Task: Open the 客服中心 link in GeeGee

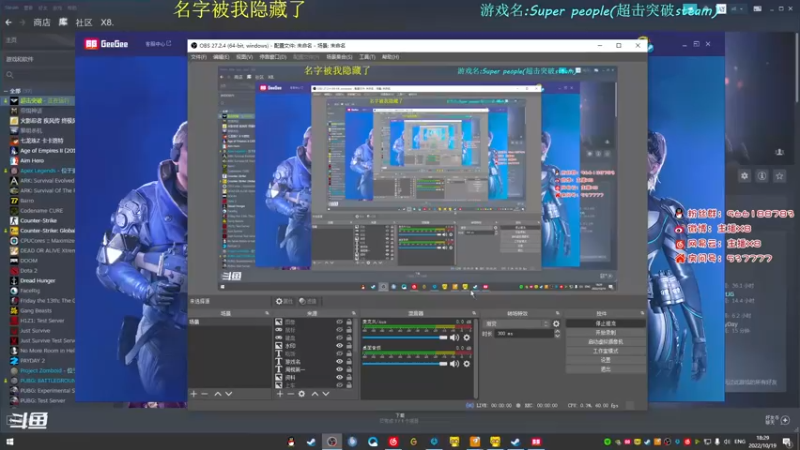Action: [x=158, y=44]
